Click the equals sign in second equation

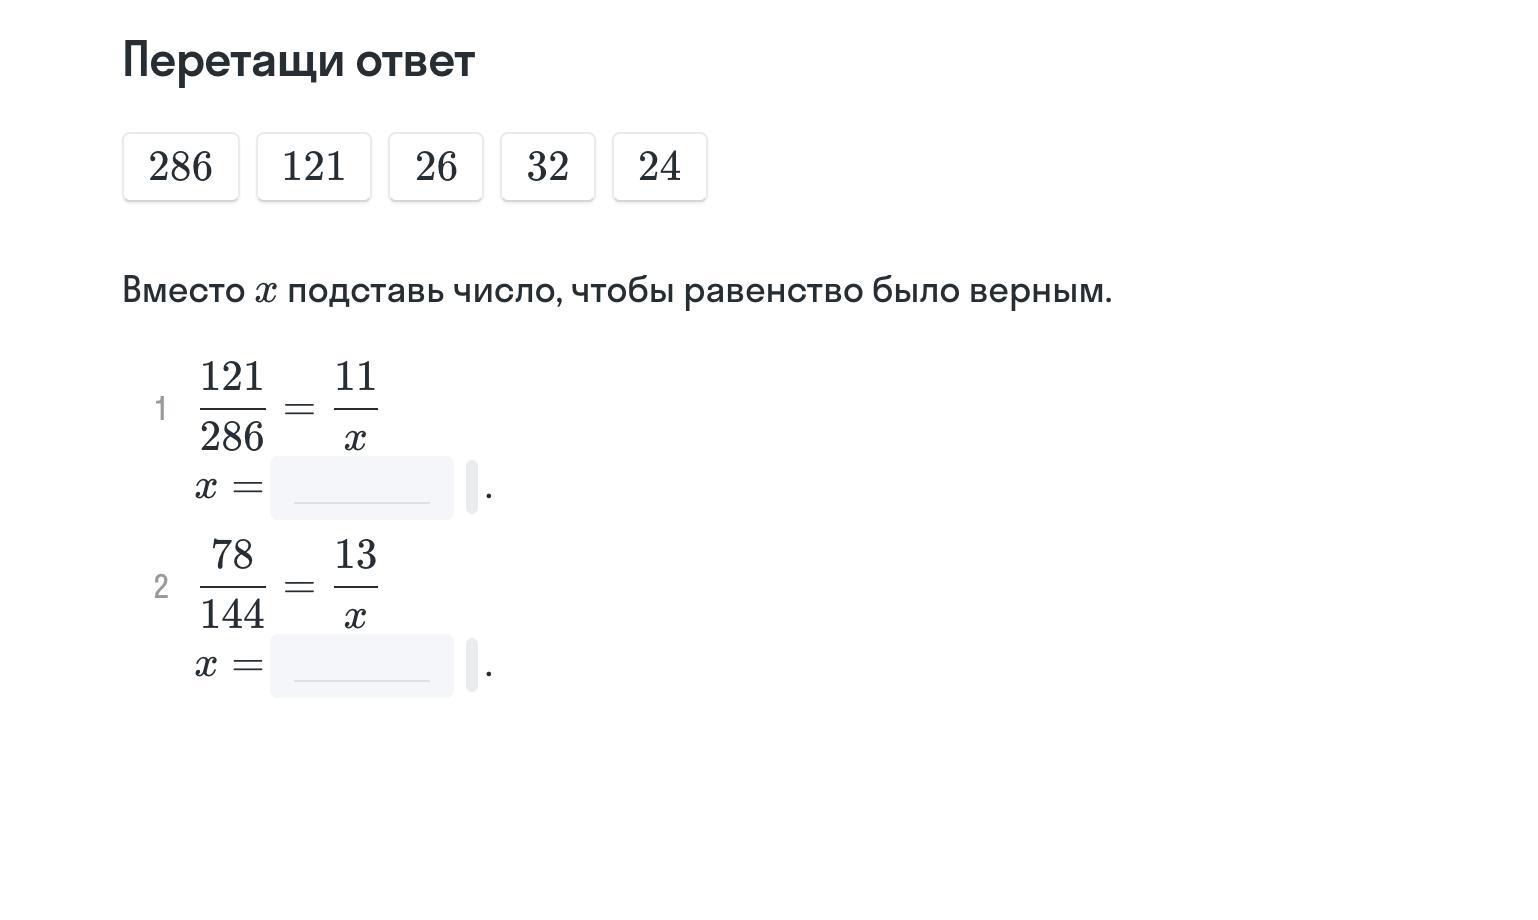[299, 587]
